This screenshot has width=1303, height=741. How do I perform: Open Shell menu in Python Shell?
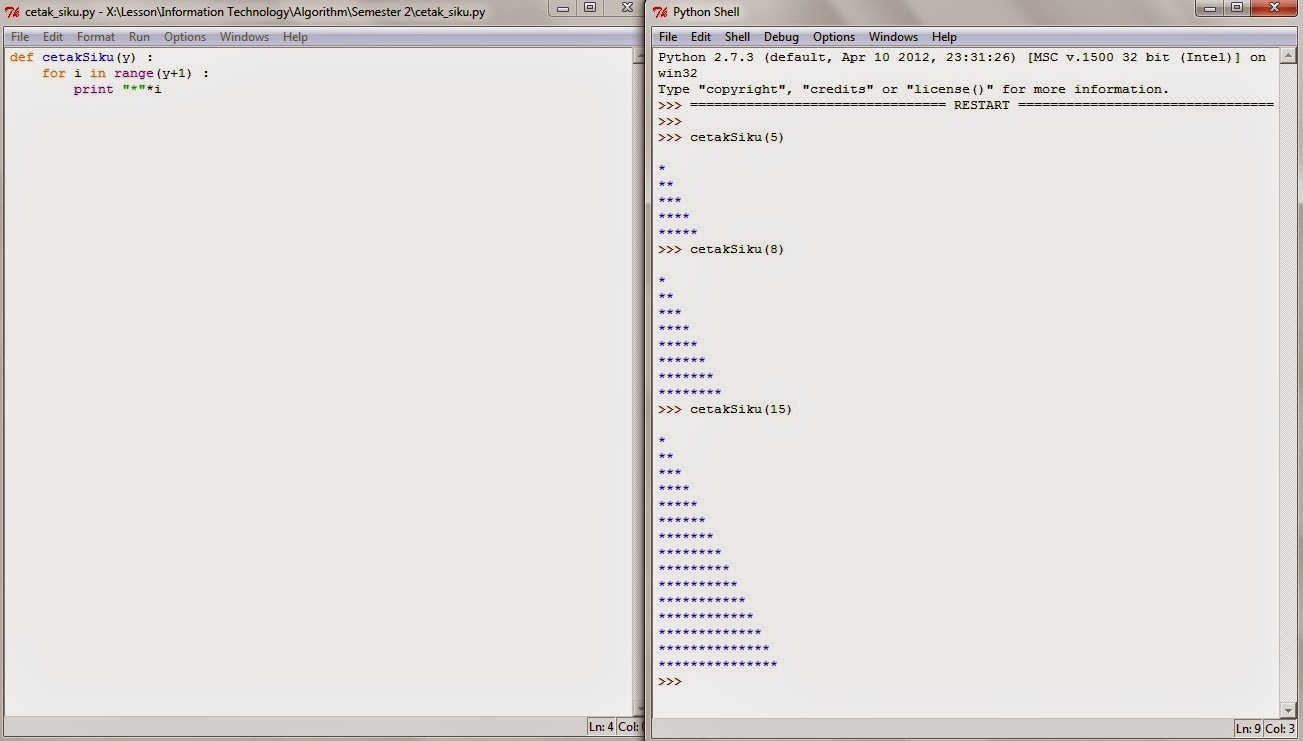(x=738, y=37)
